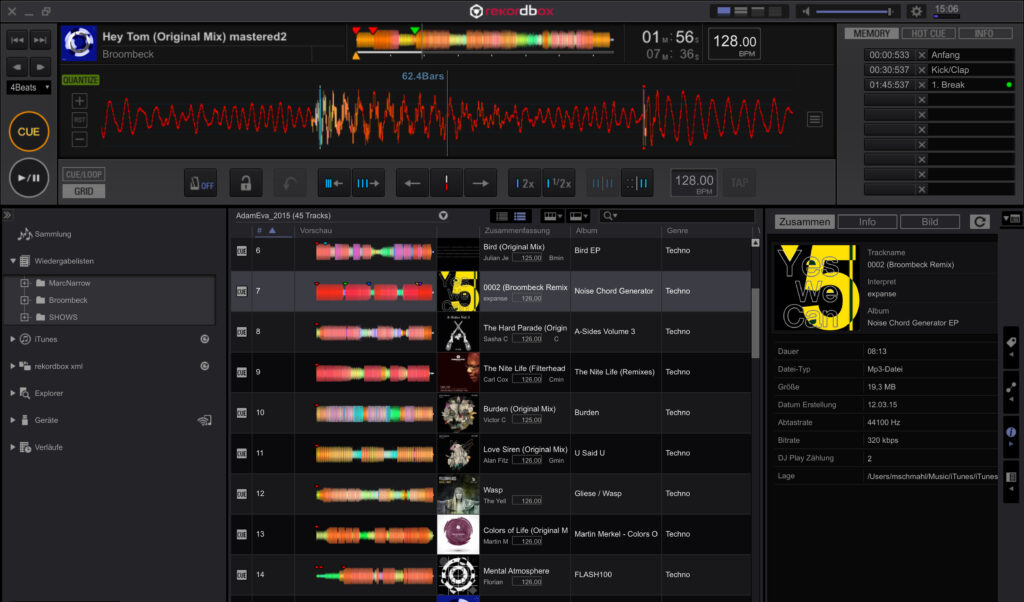This screenshot has height=602, width=1024.
Task: Switch to CUE/LOOP mode
Action: point(84,174)
